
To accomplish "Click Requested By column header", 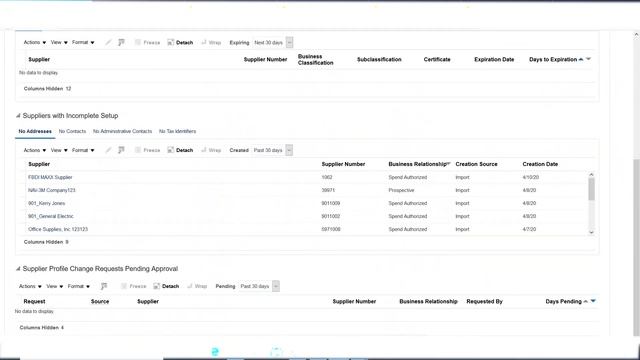I will tap(484, 302).
